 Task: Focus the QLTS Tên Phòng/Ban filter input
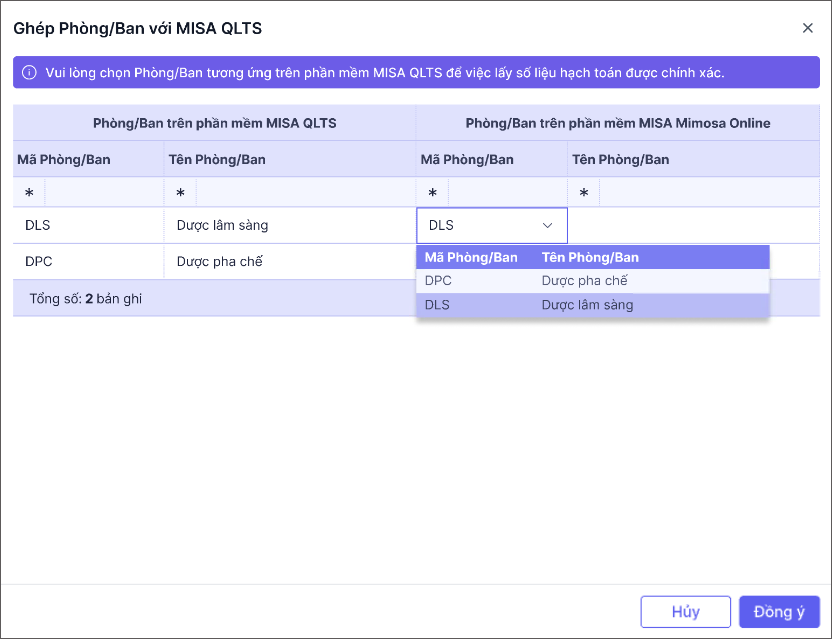(x=306, y=193)
